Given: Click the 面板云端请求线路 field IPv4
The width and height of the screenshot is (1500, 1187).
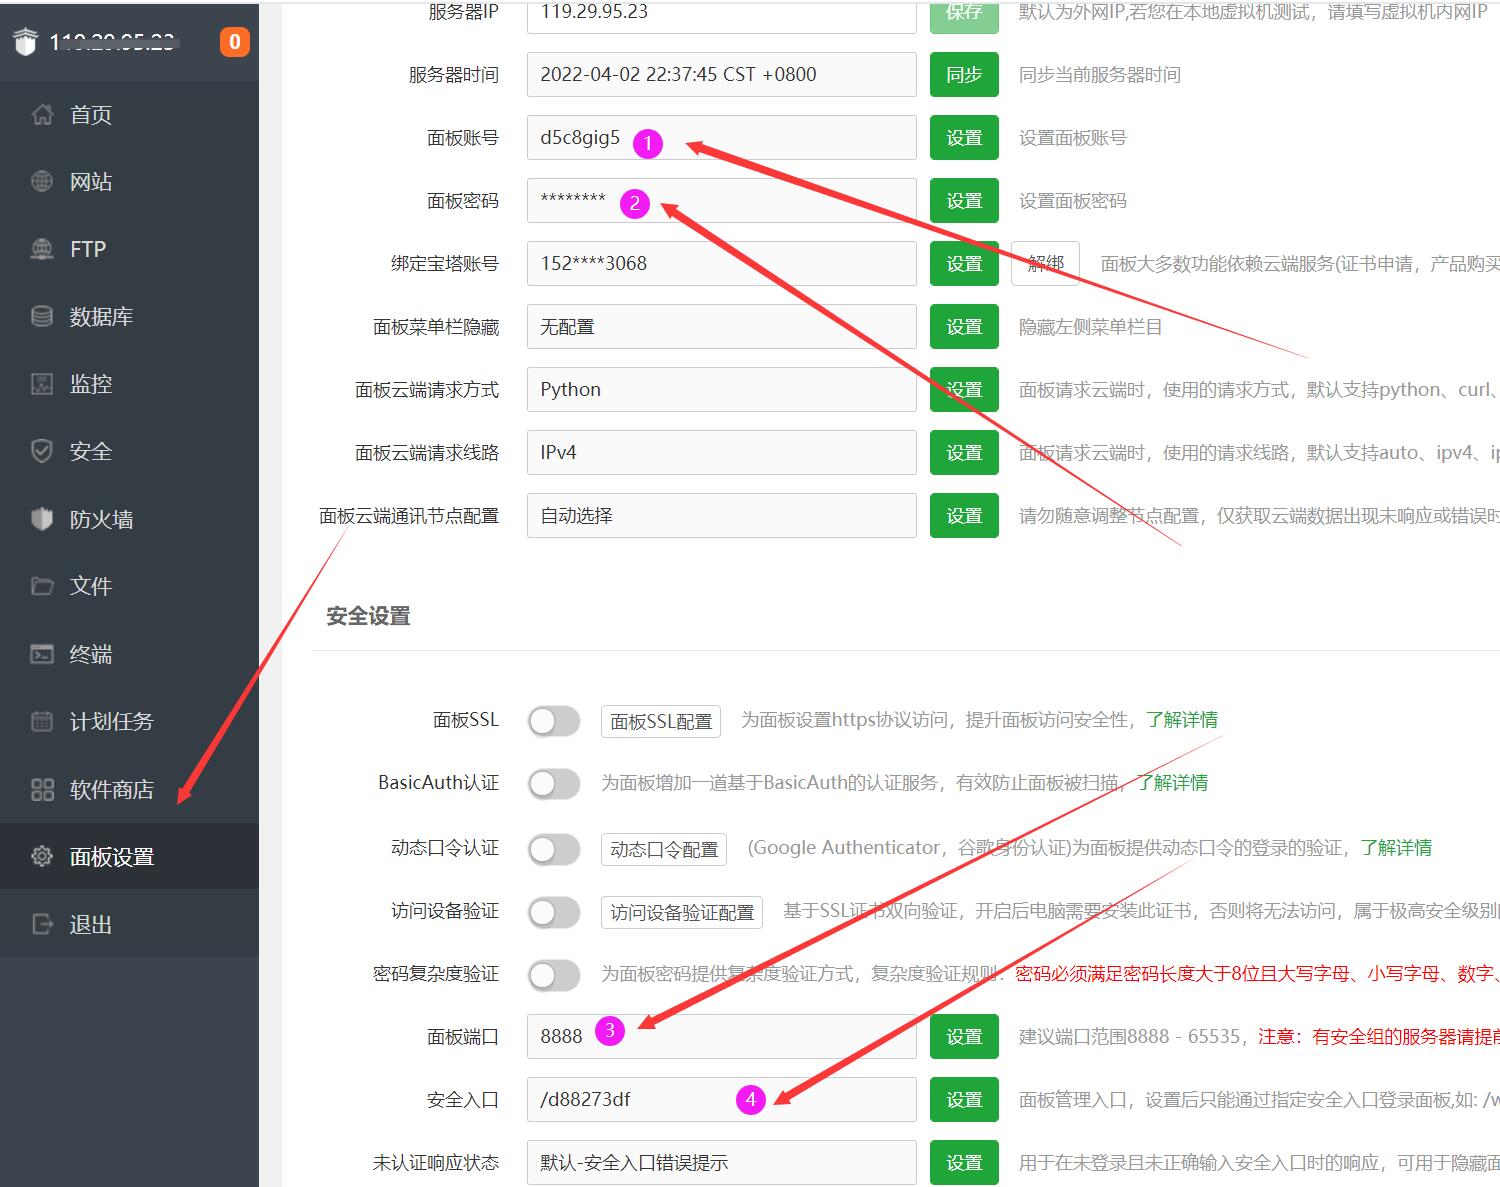Looking at the screenshot, I should [722, 453].
